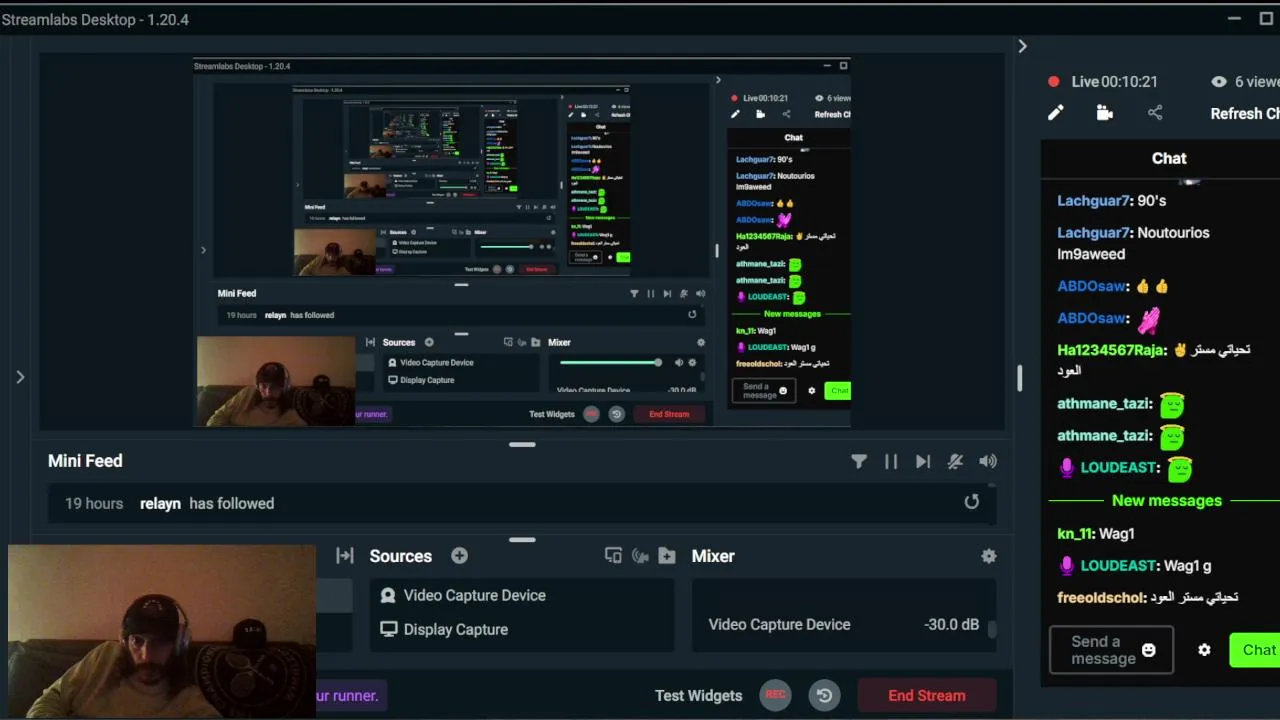The height and width of the screenshot is (720, 1280).
Task: Click the webcam icon beside Video Capture Device
Action: point(388,595)
